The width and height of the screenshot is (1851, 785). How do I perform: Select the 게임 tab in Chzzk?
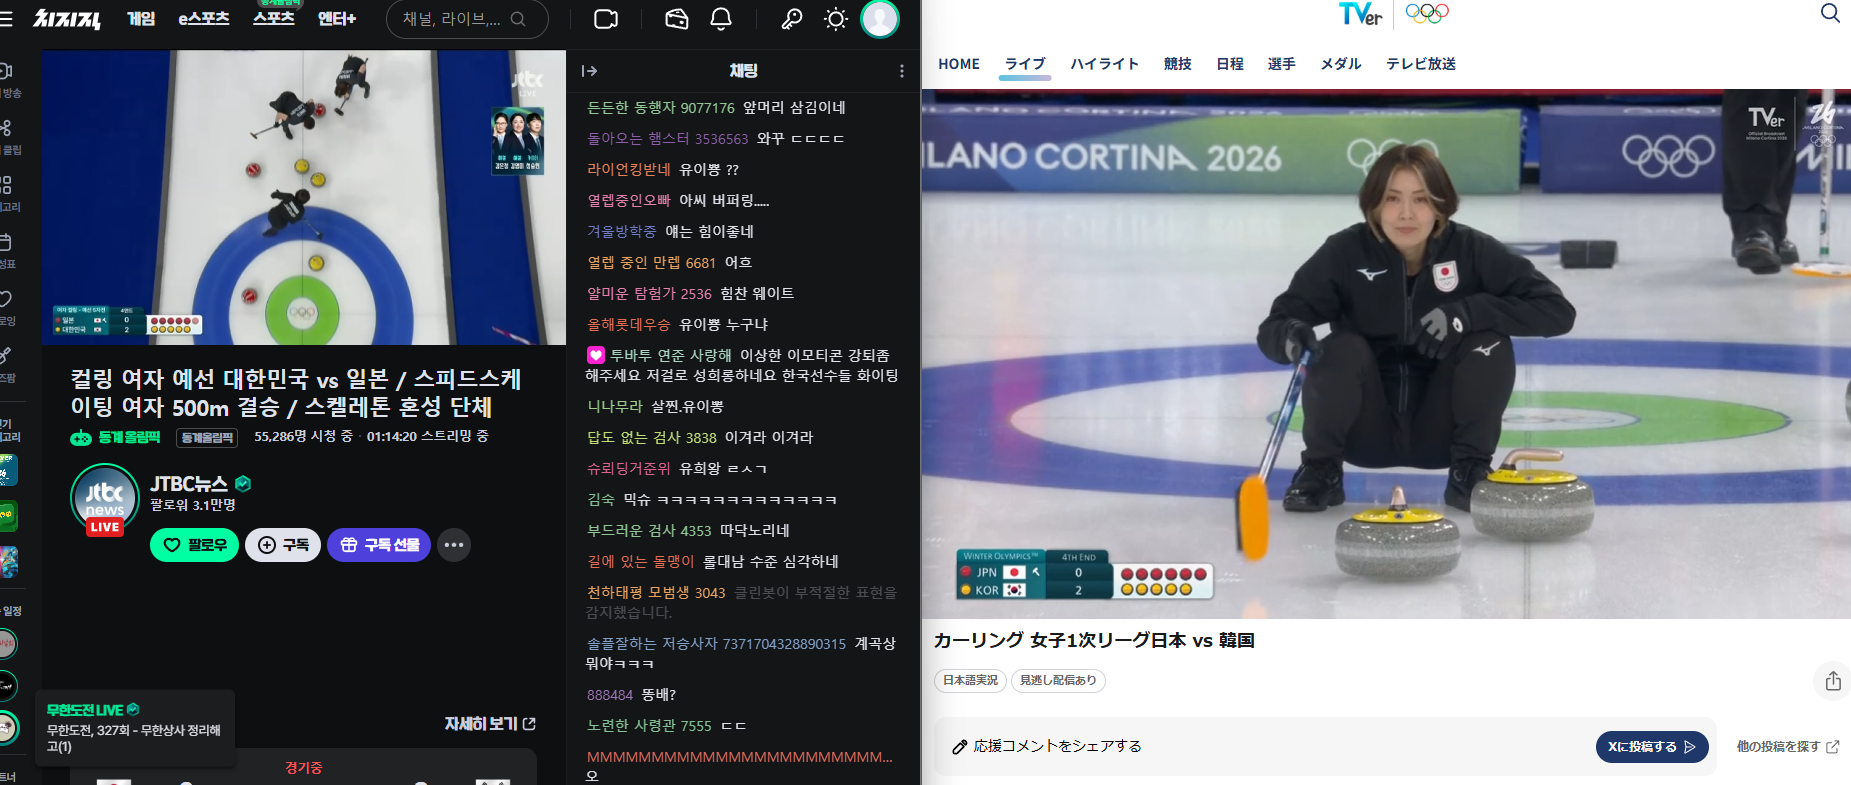pyautogui.click(x=141, y=19)
